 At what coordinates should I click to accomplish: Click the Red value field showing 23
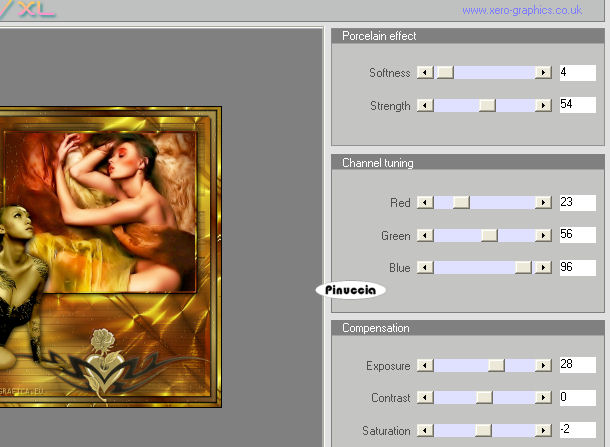click(x=578, y=203)
